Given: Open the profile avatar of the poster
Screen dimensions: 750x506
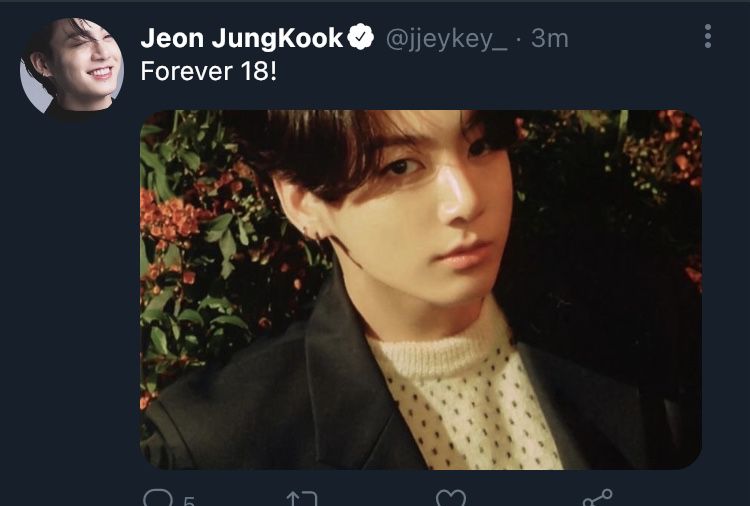Looking at the screenshot, I should (71, 68).
